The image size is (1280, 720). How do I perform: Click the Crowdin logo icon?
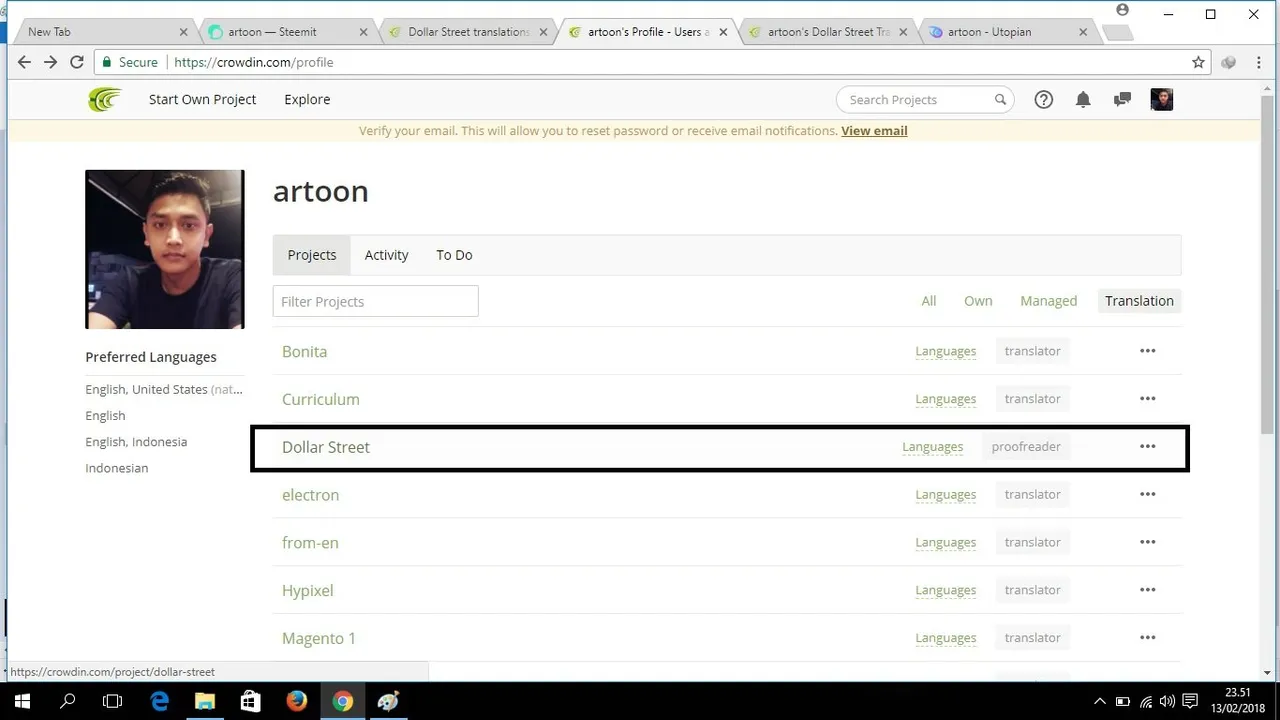pos(104,99)
